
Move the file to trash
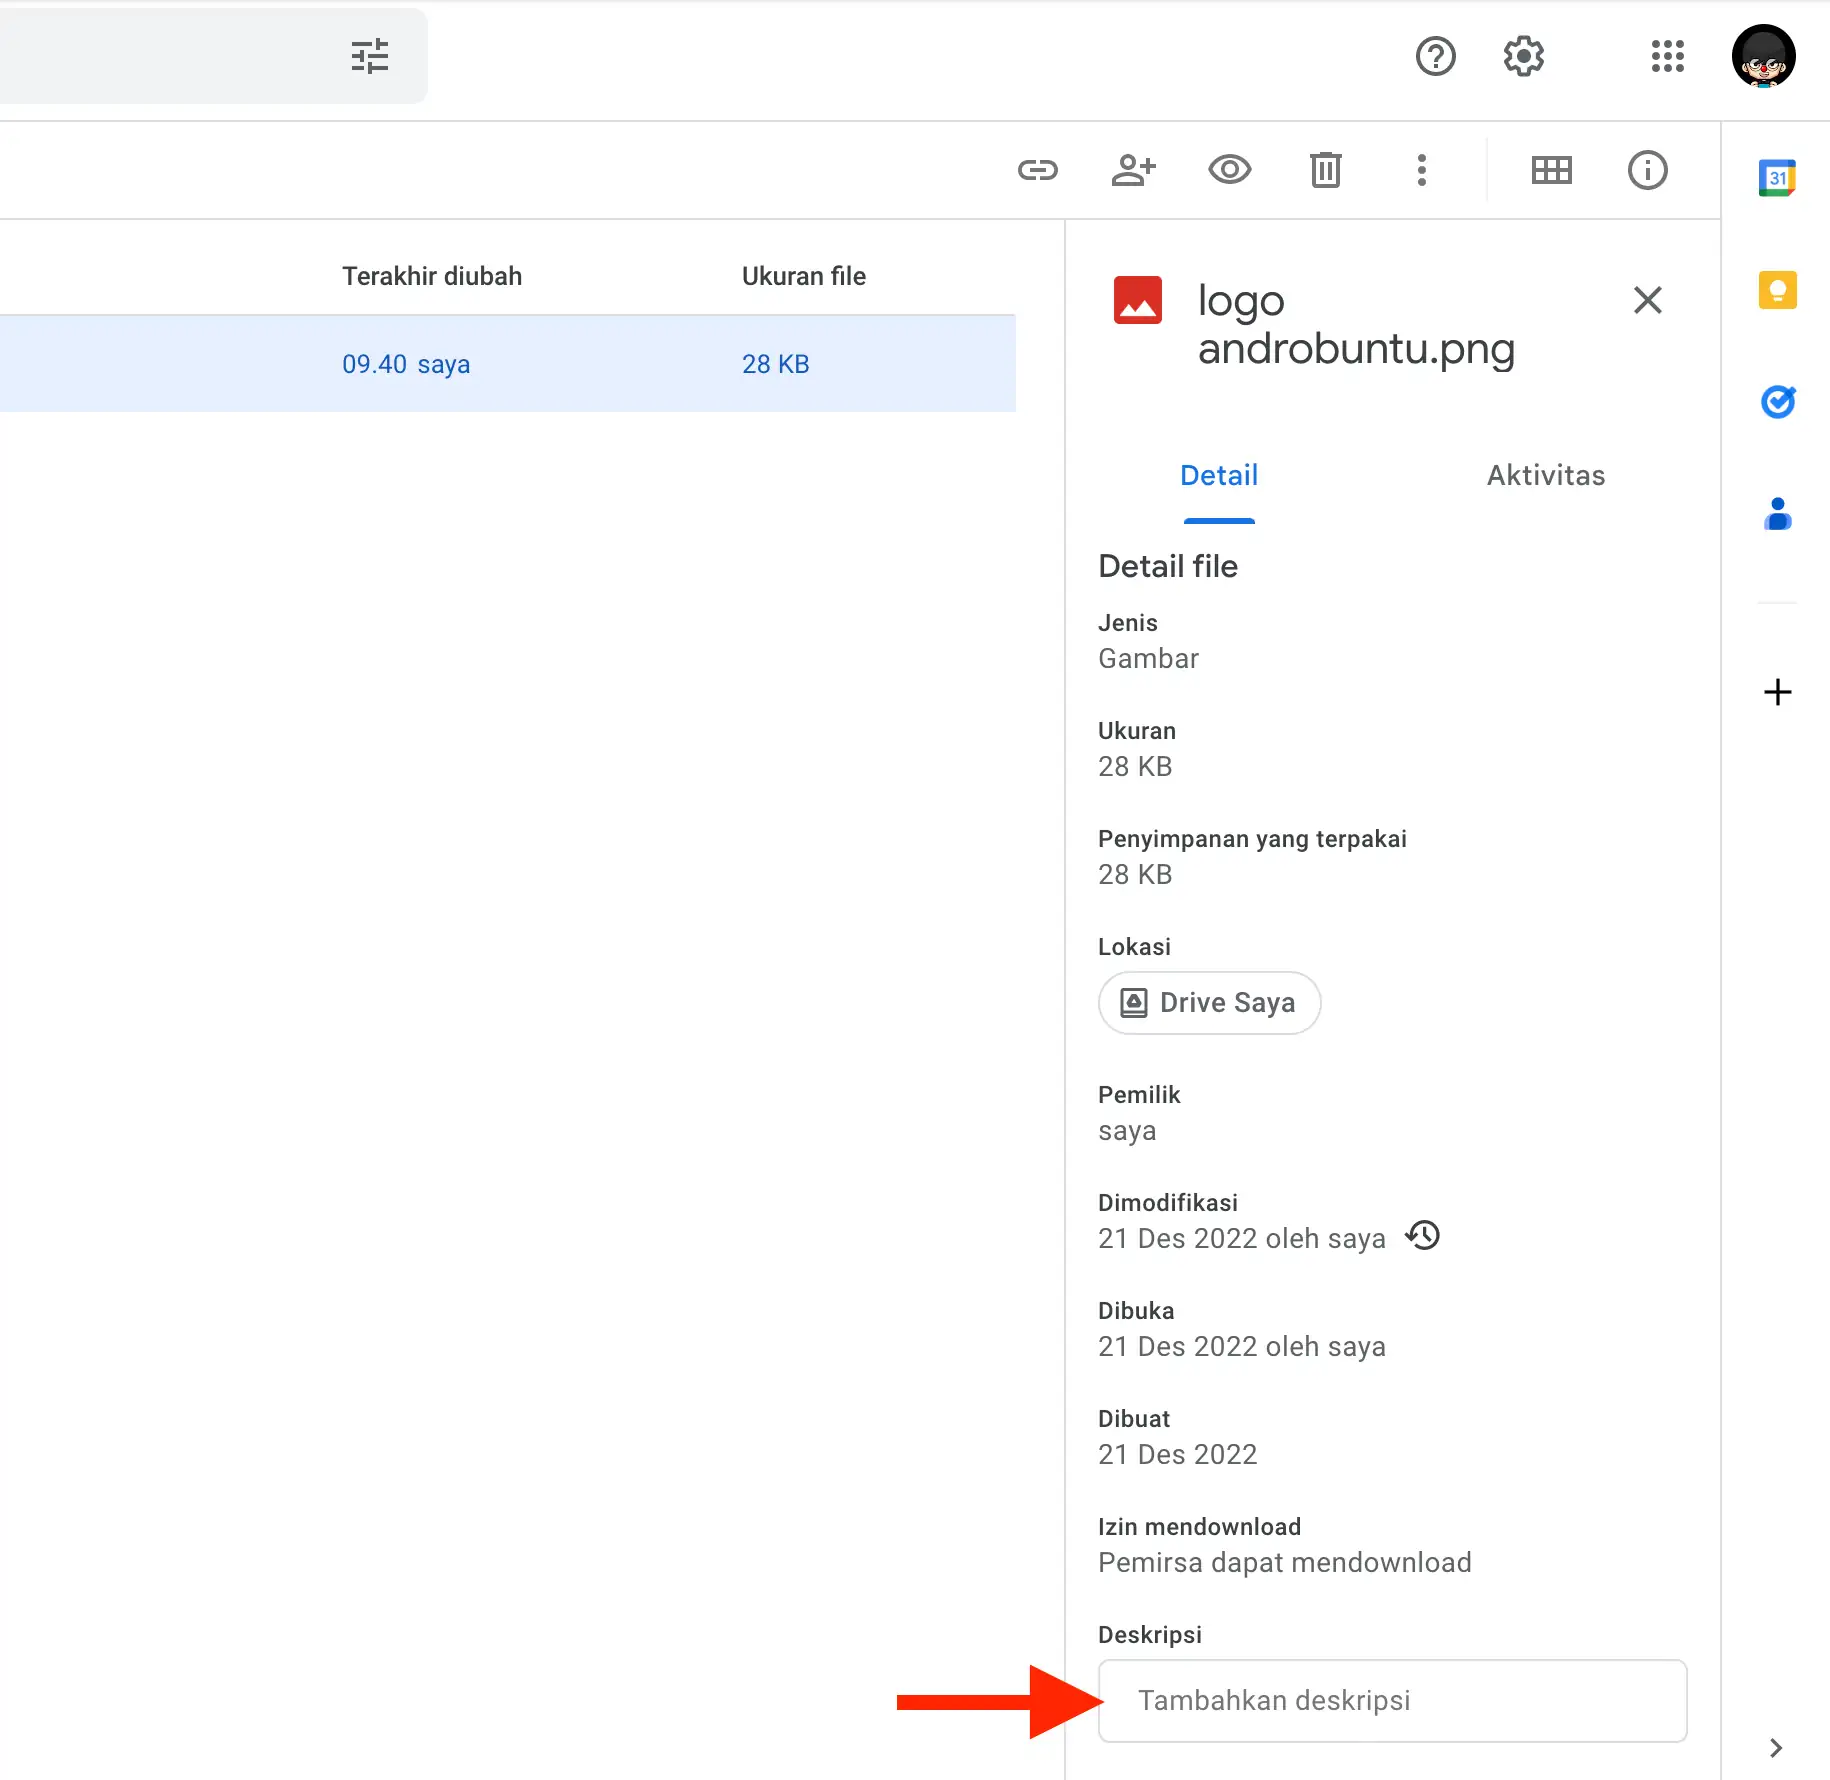[1325, 170]
